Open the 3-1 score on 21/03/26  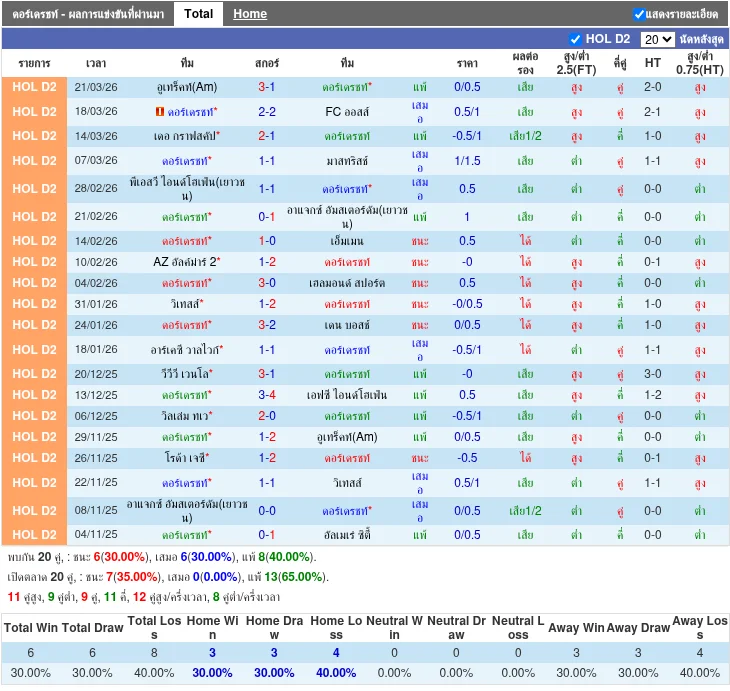click(267, 87)
